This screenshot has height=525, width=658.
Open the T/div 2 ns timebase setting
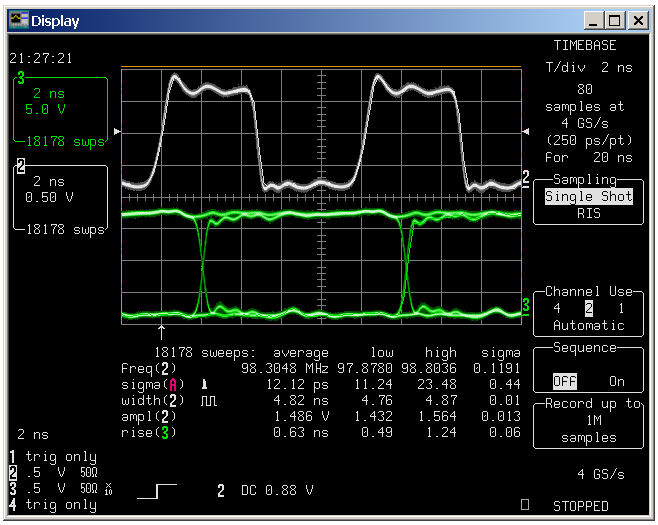588,67
